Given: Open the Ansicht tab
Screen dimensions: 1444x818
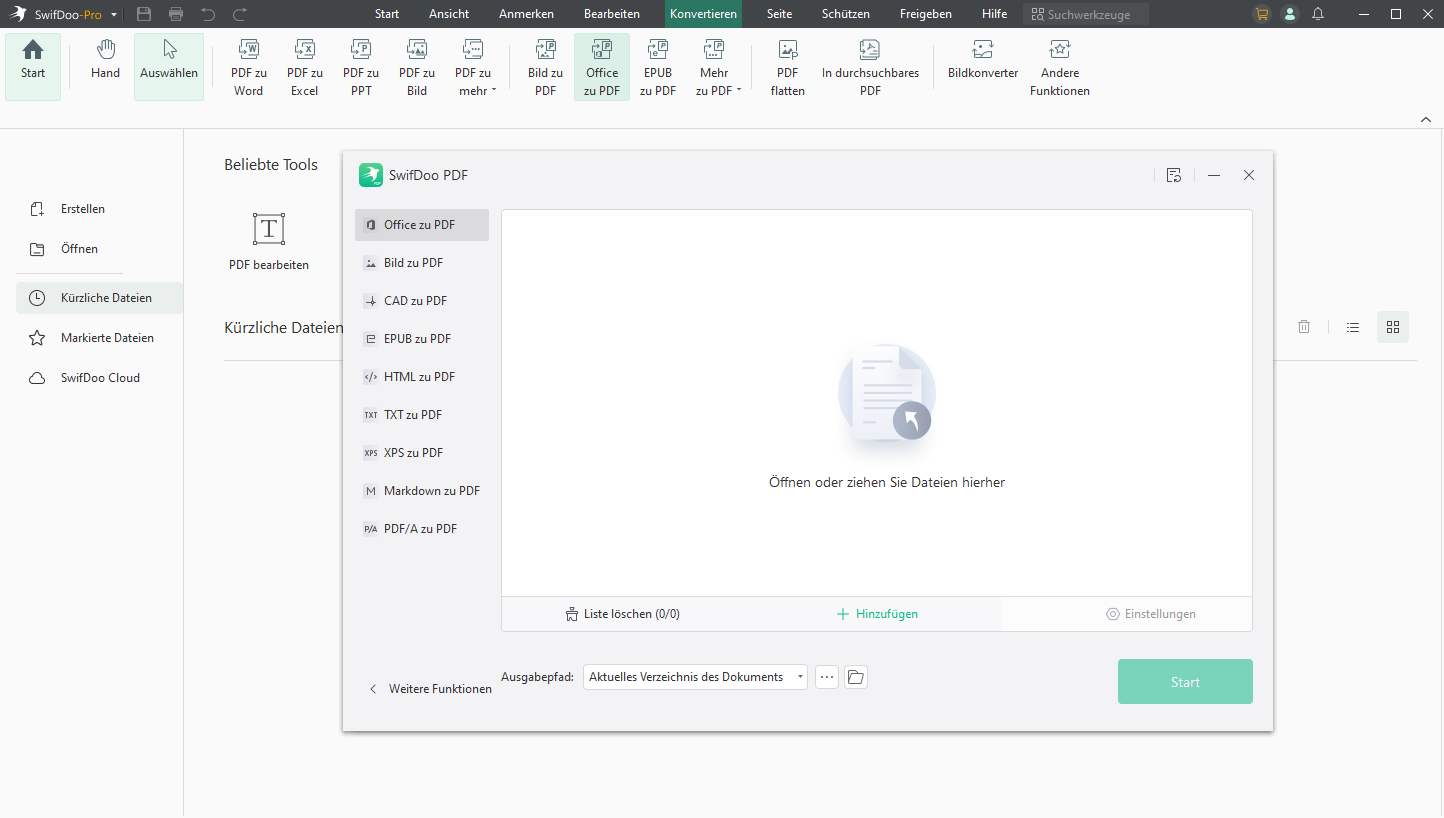Looking at the screenshot, I should 449,14.
